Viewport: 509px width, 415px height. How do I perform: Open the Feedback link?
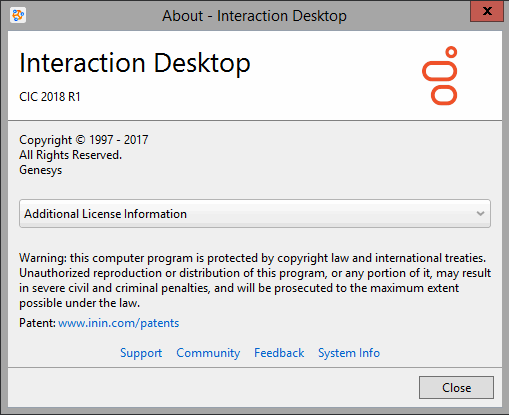279,353
